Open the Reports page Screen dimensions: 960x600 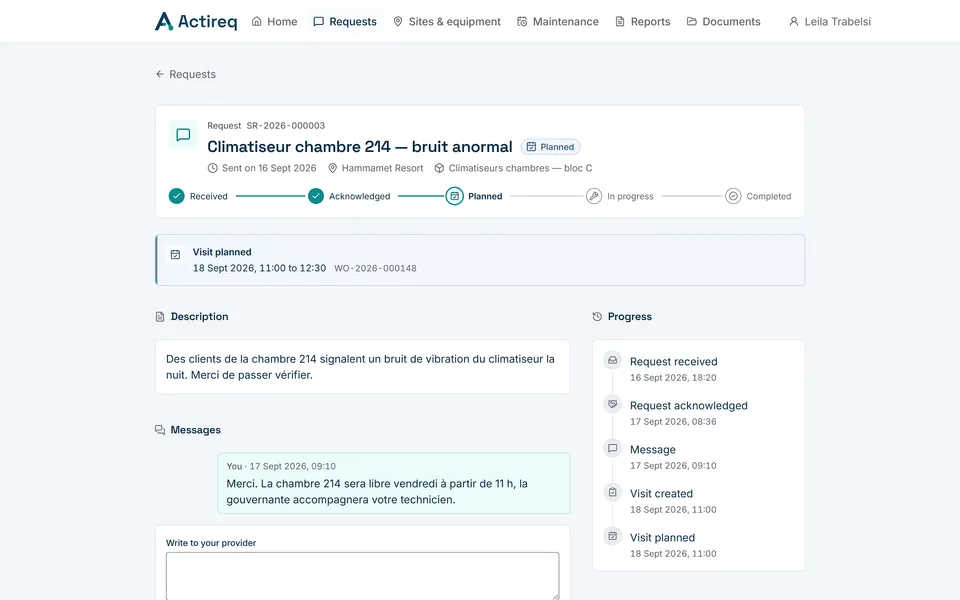[642, 21]
